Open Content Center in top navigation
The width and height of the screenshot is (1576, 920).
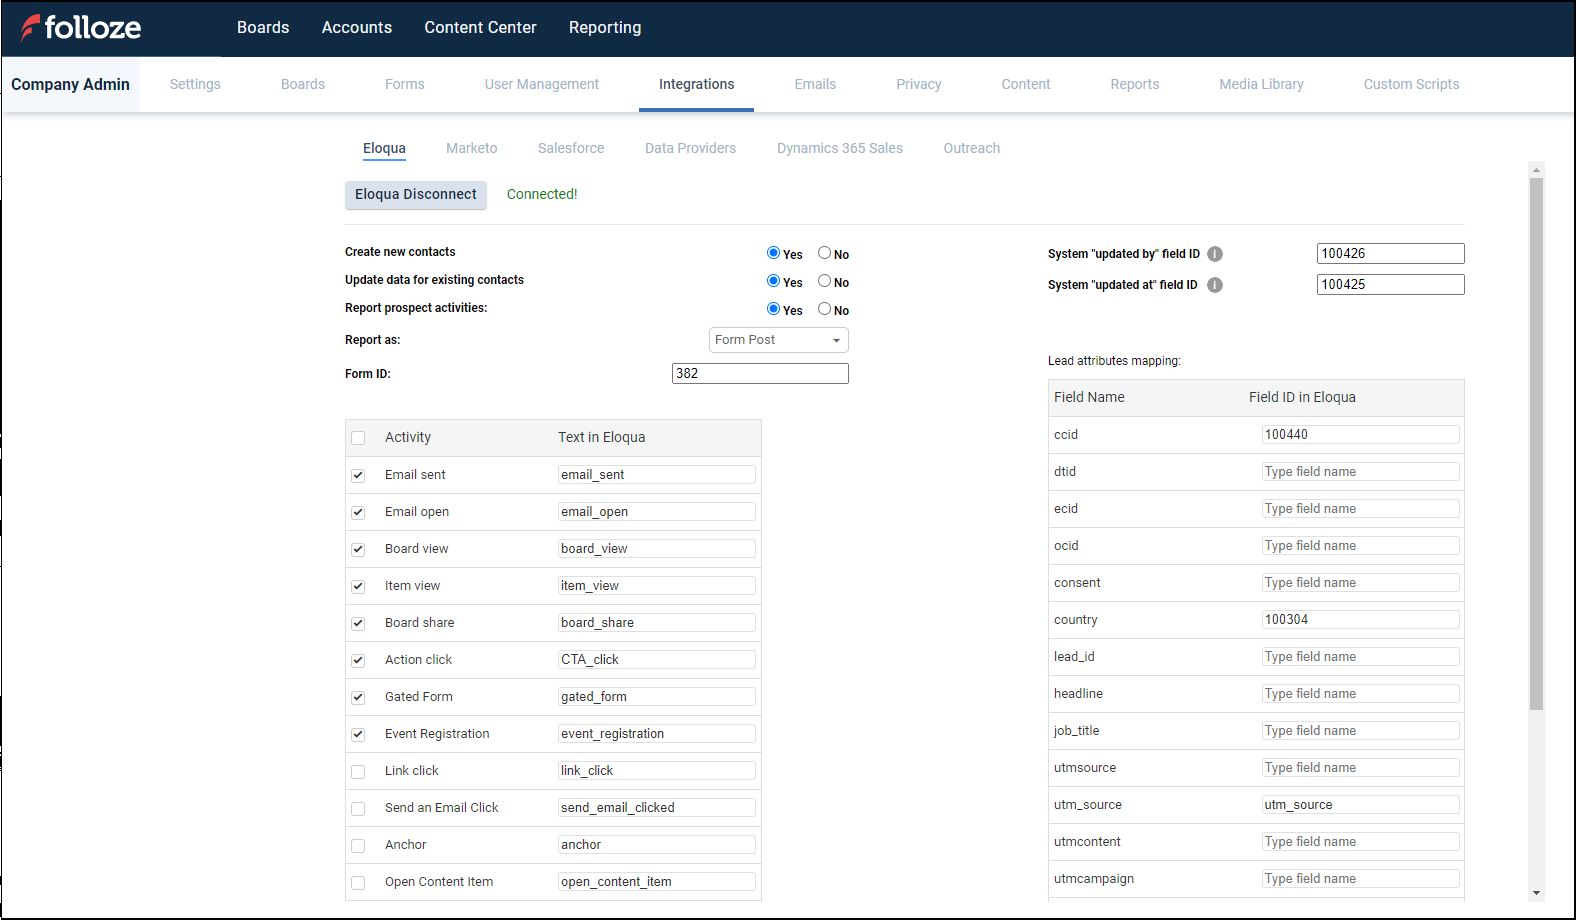[x=480, y=28]
